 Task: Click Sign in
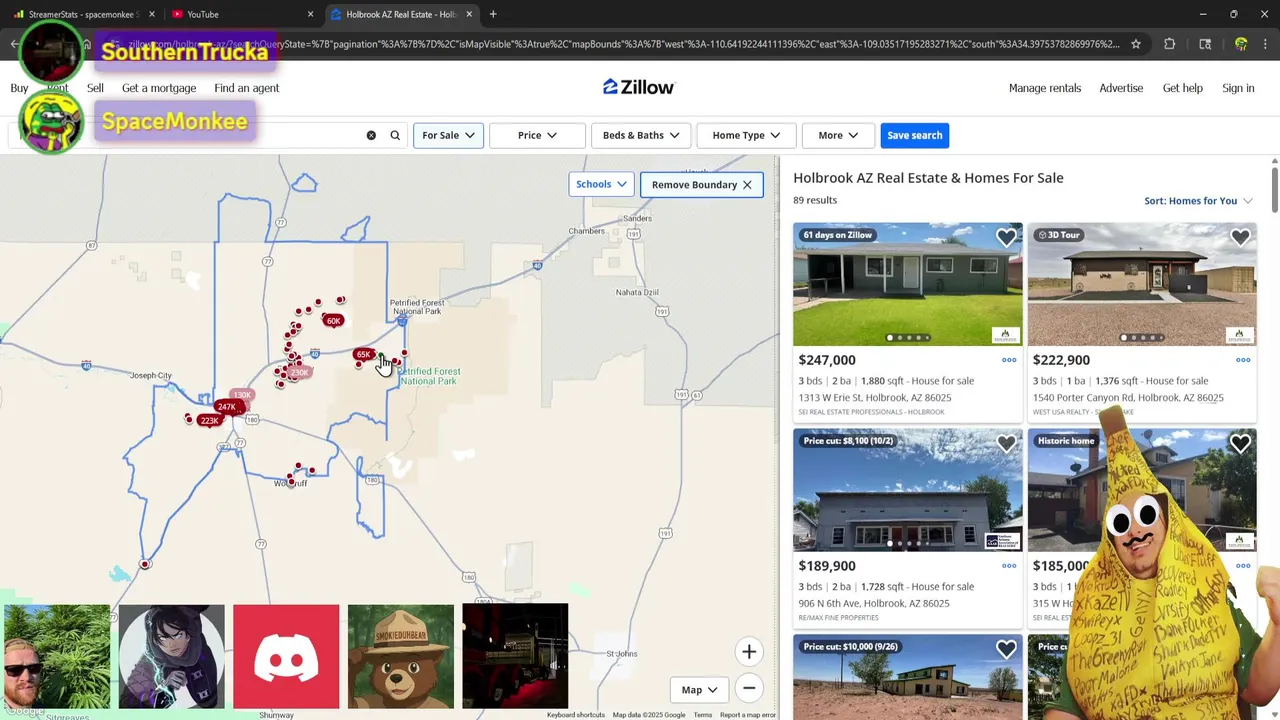click(x=1238, y=88)
